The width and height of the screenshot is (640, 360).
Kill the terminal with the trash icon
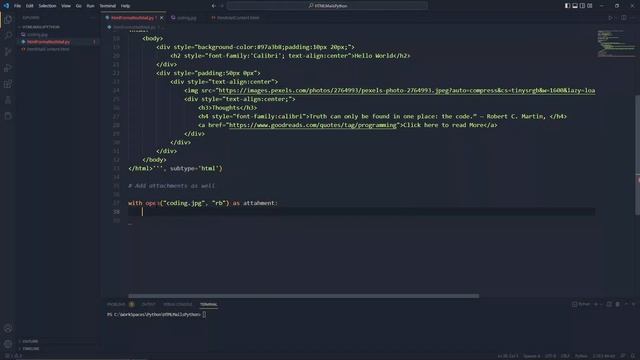[x=617, y=304]
